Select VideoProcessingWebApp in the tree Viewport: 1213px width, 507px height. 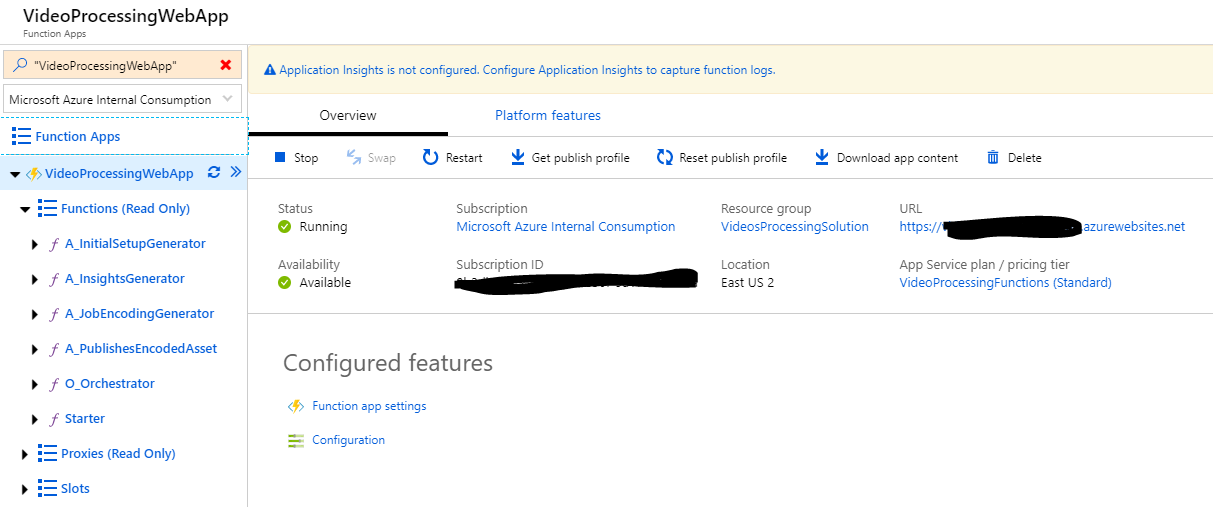click(x=119, y=174)
